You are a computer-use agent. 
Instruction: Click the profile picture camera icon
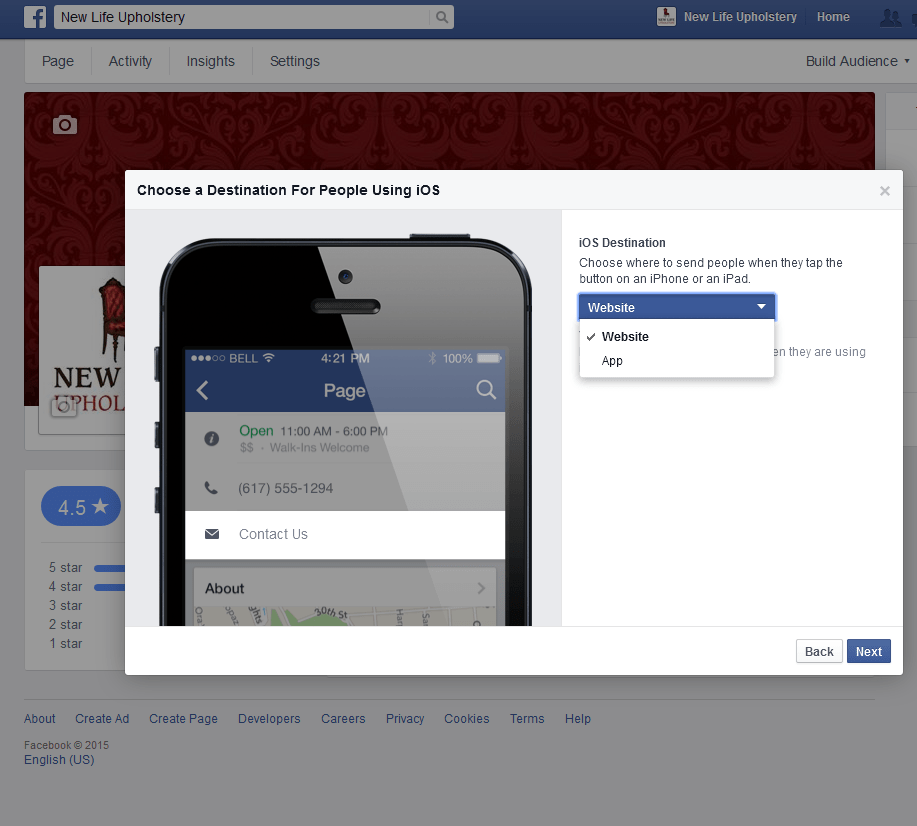coord(64,407)
